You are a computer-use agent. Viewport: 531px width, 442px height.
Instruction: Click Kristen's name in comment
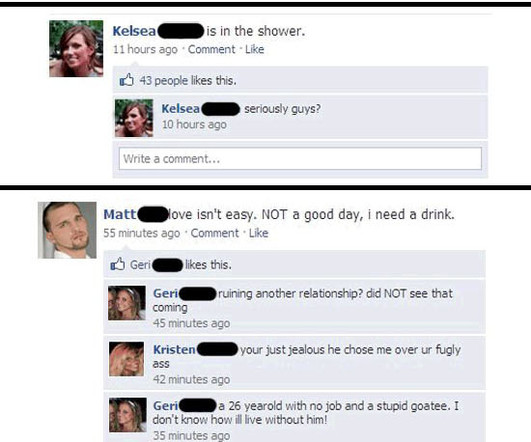[174, 350]
